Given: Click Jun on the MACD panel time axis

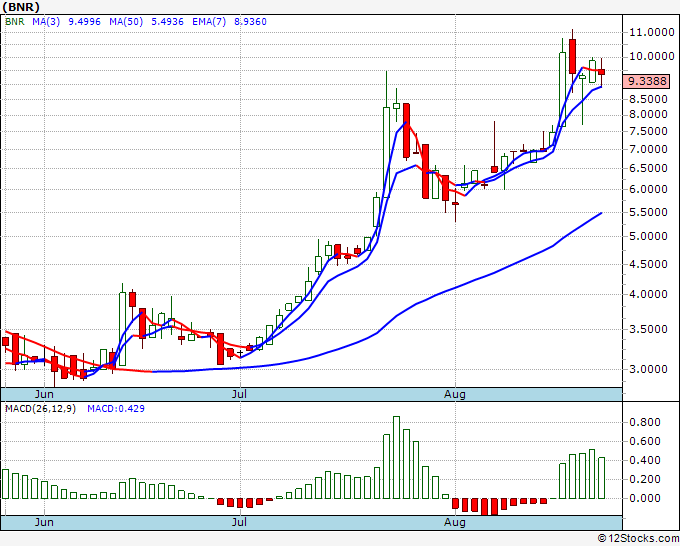Looking at the screenshot, I should point(44,522).
